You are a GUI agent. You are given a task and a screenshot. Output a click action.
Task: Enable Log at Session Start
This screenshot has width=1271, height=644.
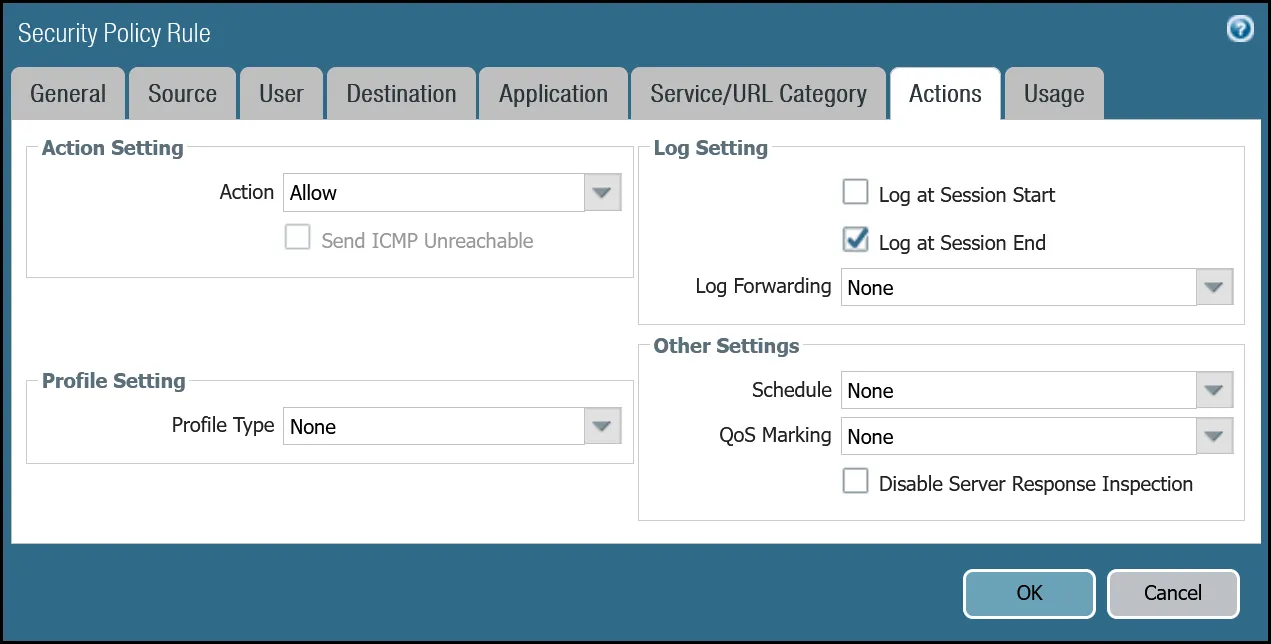point(855,191)
